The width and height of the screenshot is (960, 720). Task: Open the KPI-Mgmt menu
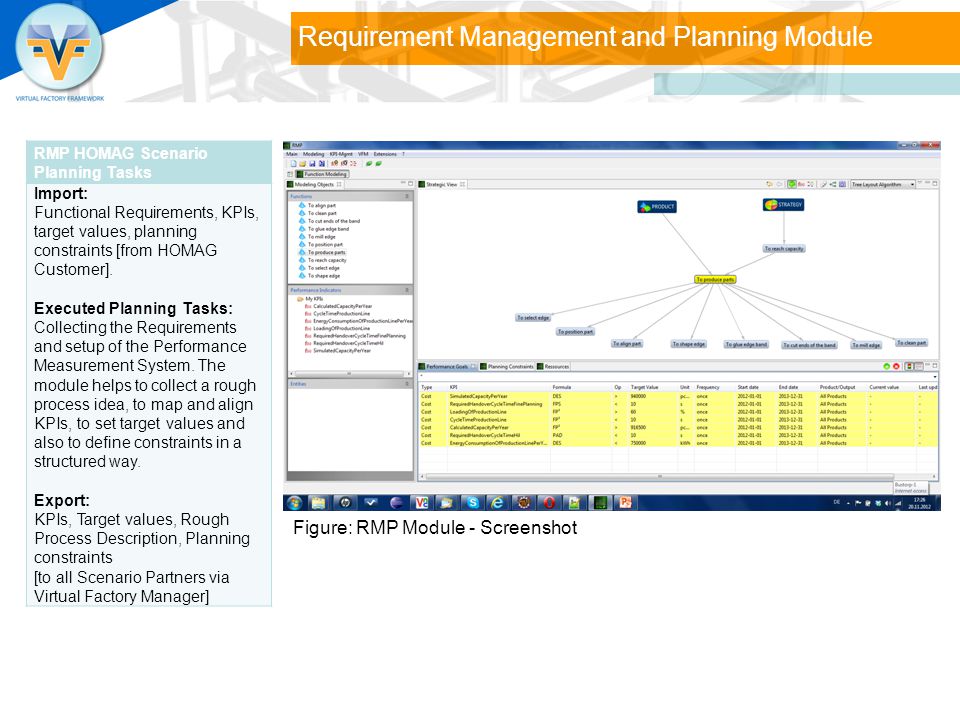pos(341,154)
